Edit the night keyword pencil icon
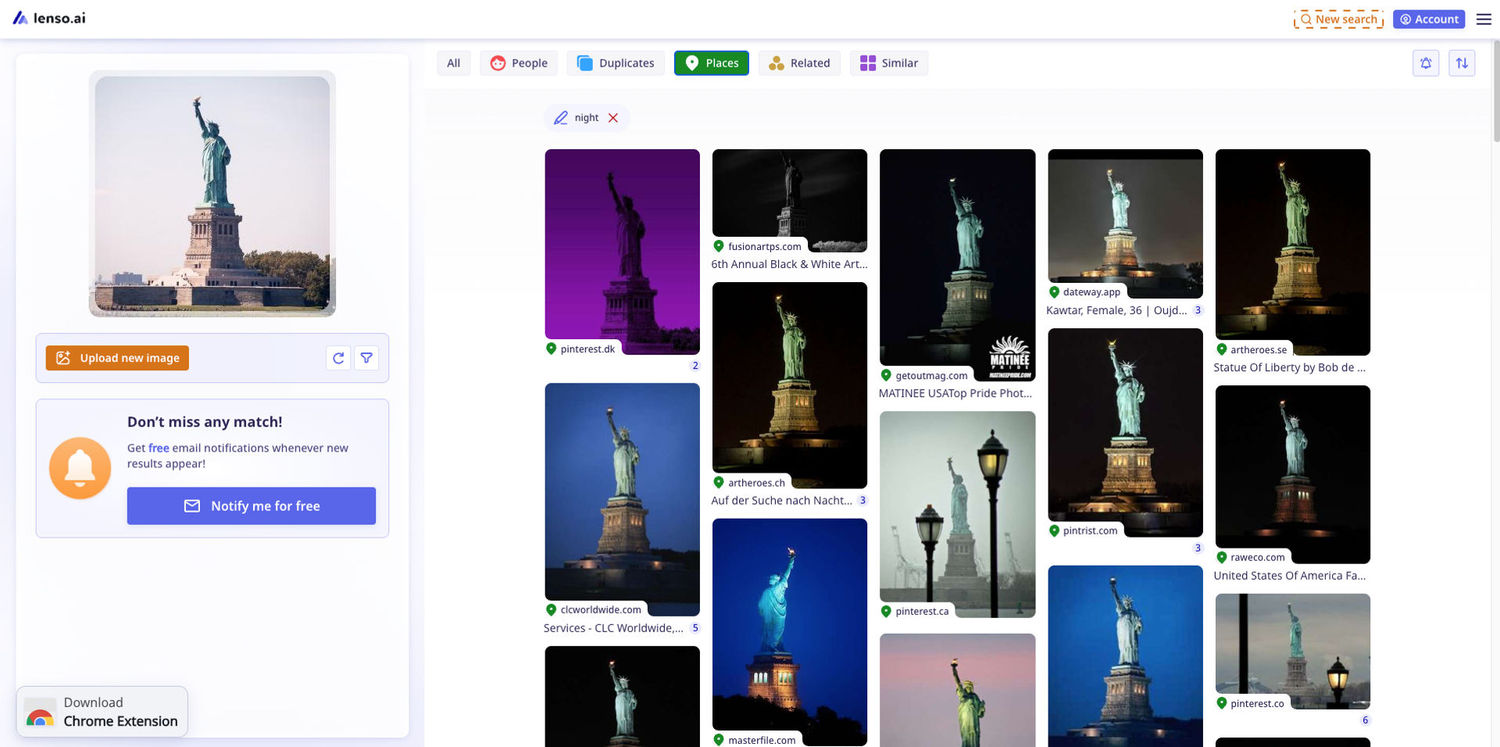The image size is (1500, 747). [x=560, y=118]
